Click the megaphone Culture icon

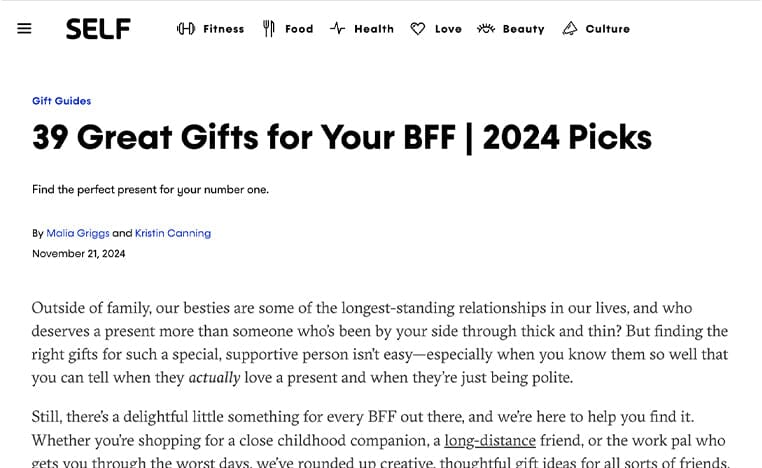click(570, 29)
